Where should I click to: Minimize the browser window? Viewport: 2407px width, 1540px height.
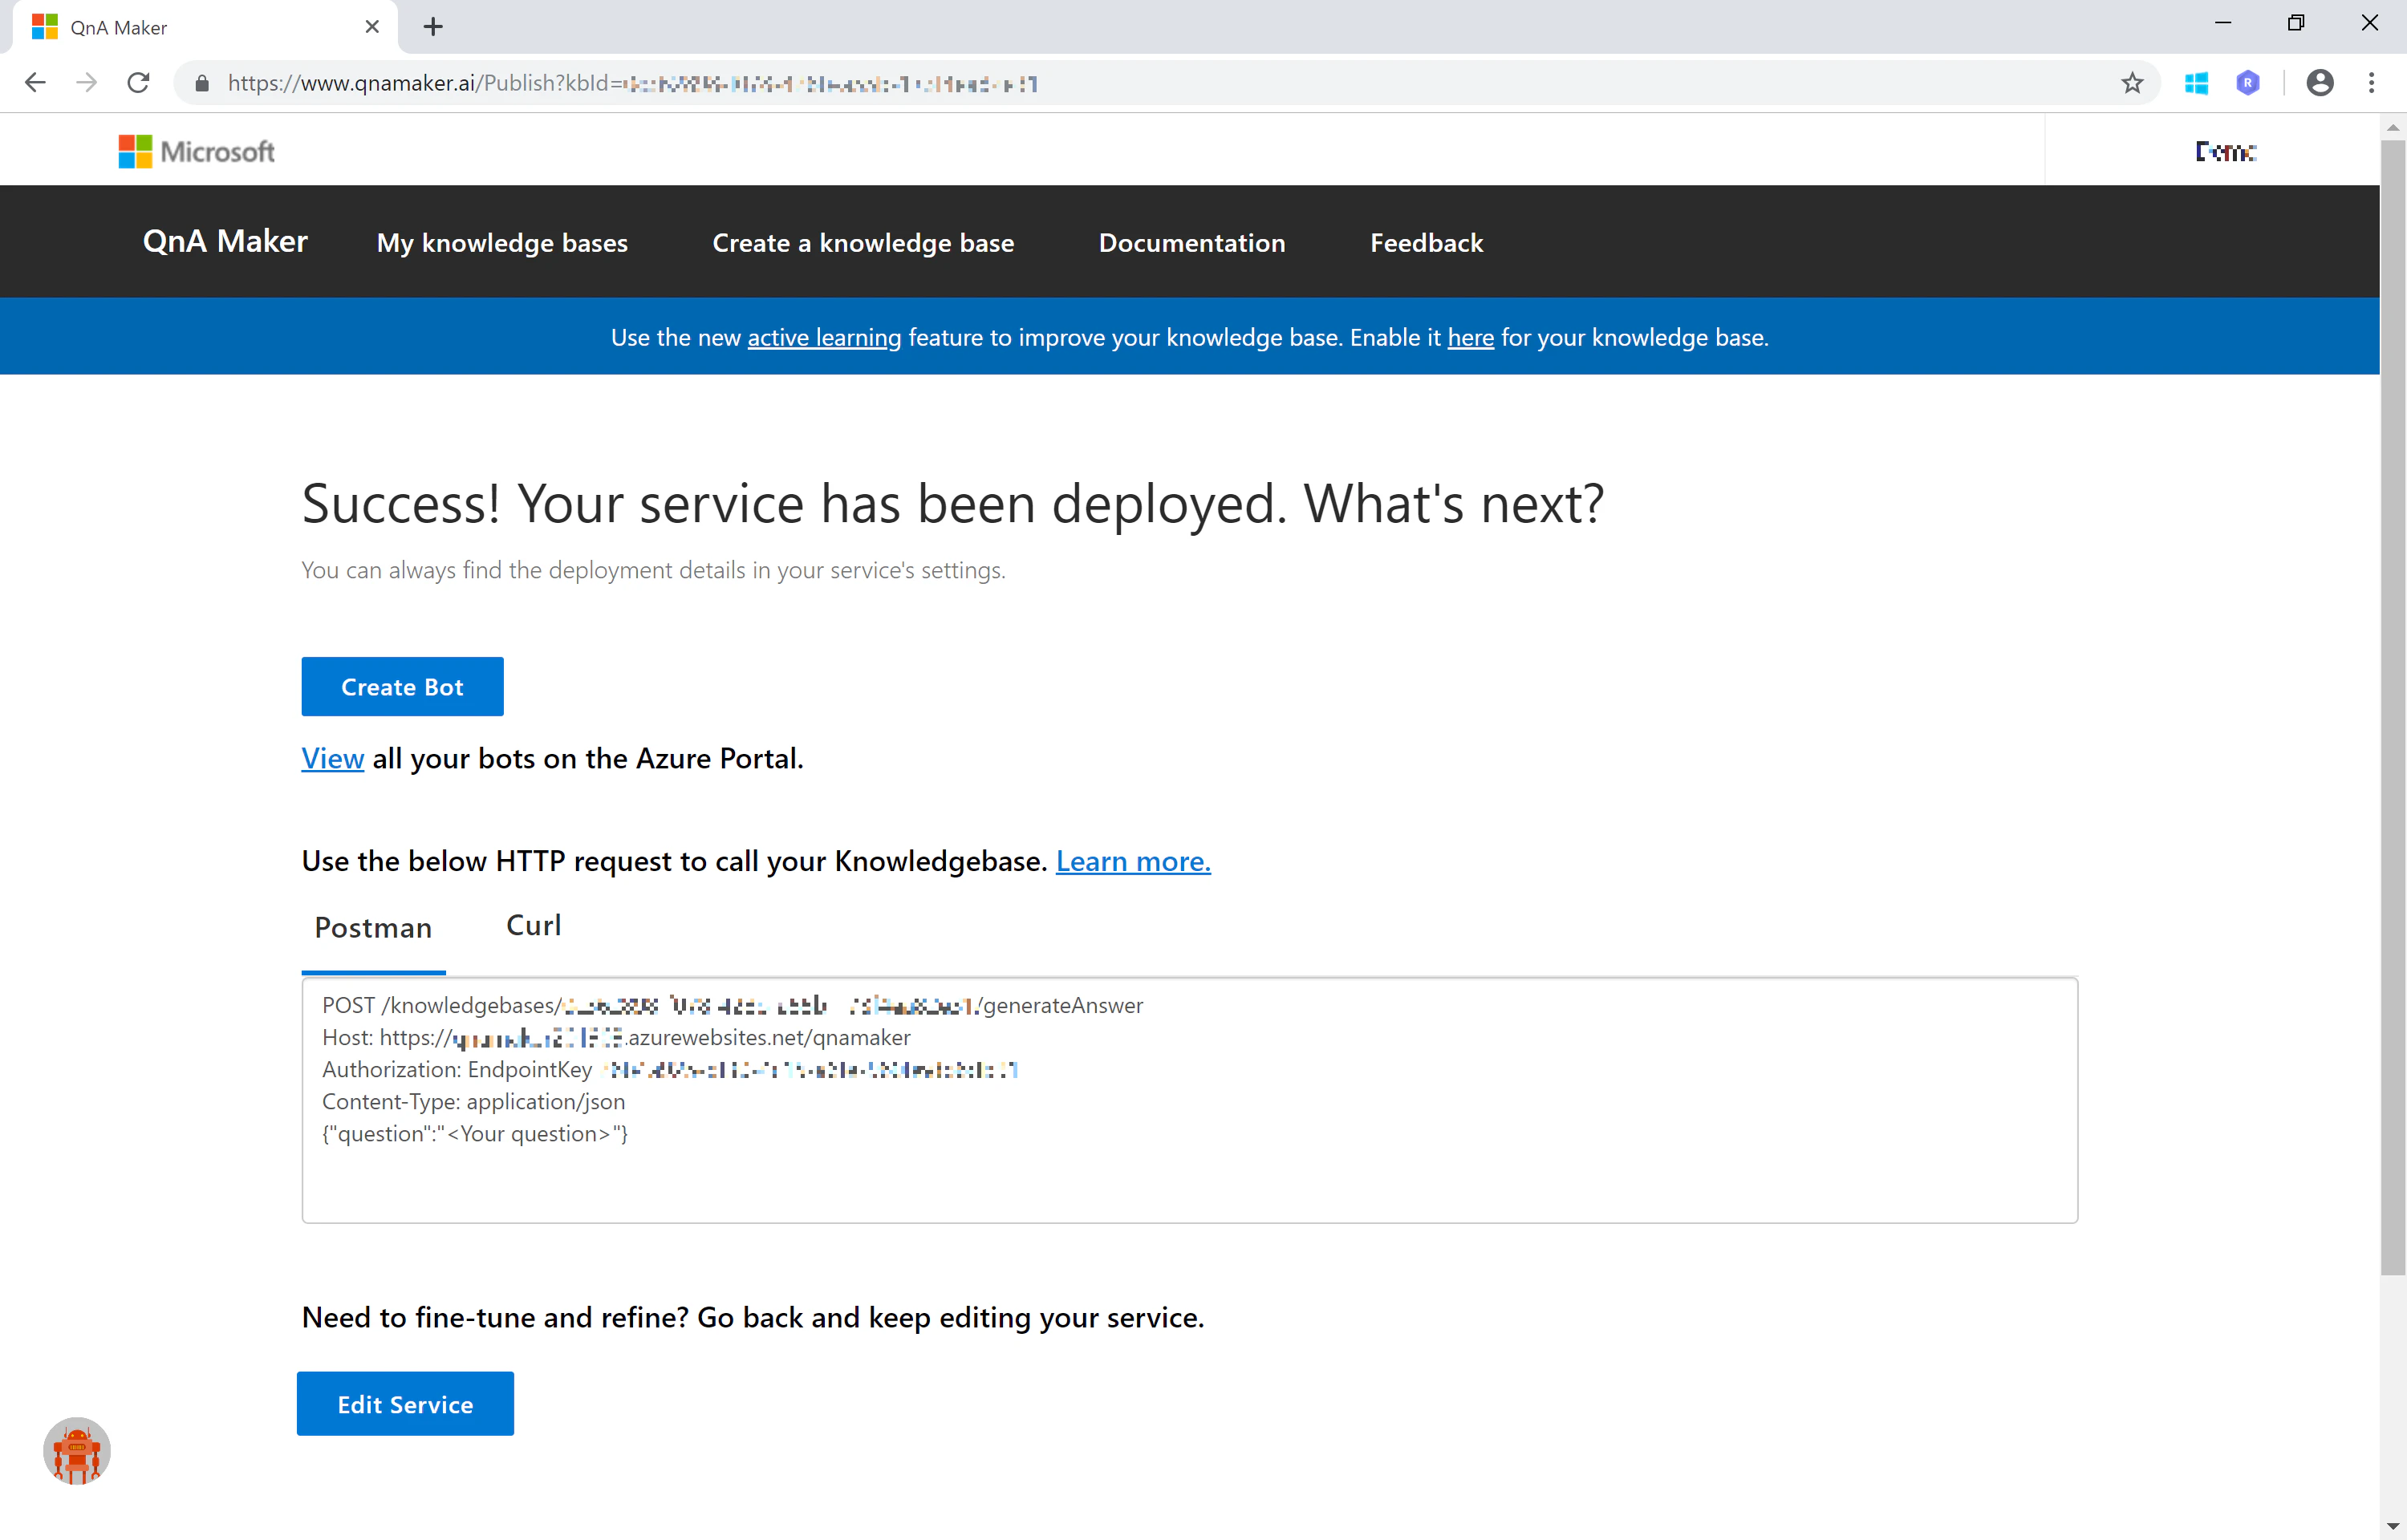click(x=2223, y=24)
